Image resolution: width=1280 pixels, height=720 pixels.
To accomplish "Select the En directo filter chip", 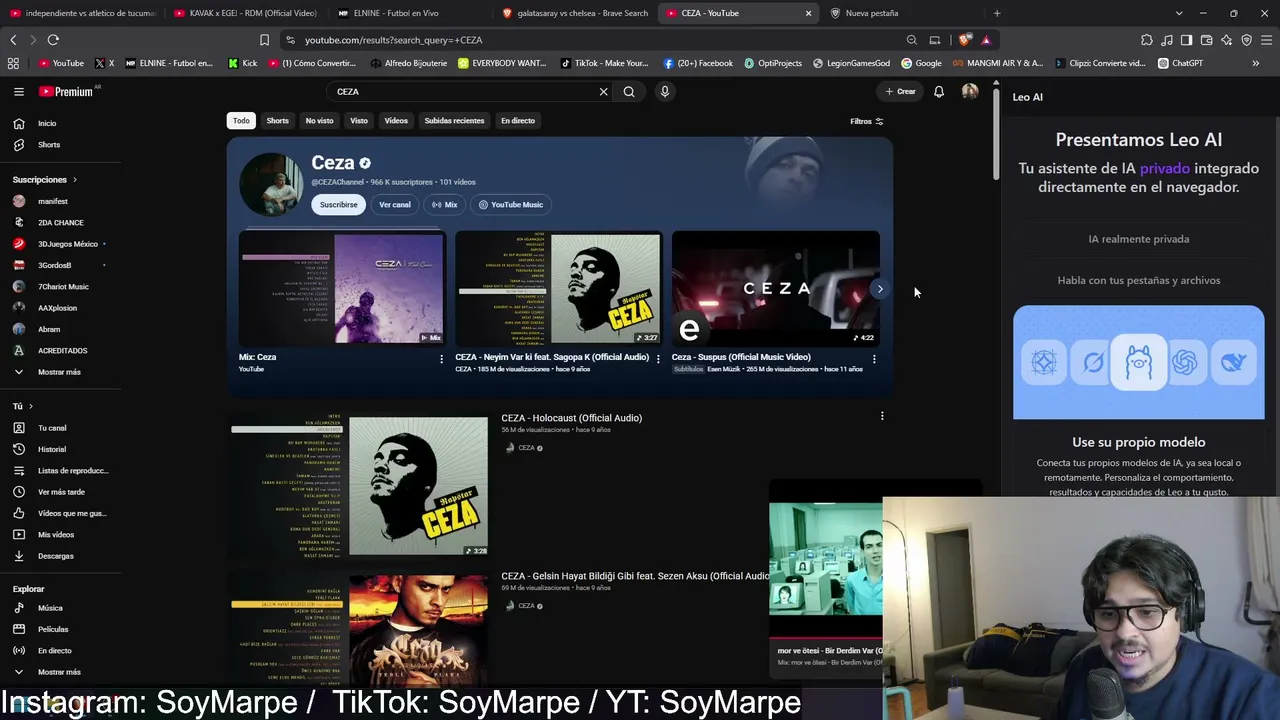I will (x=518, y=121).
